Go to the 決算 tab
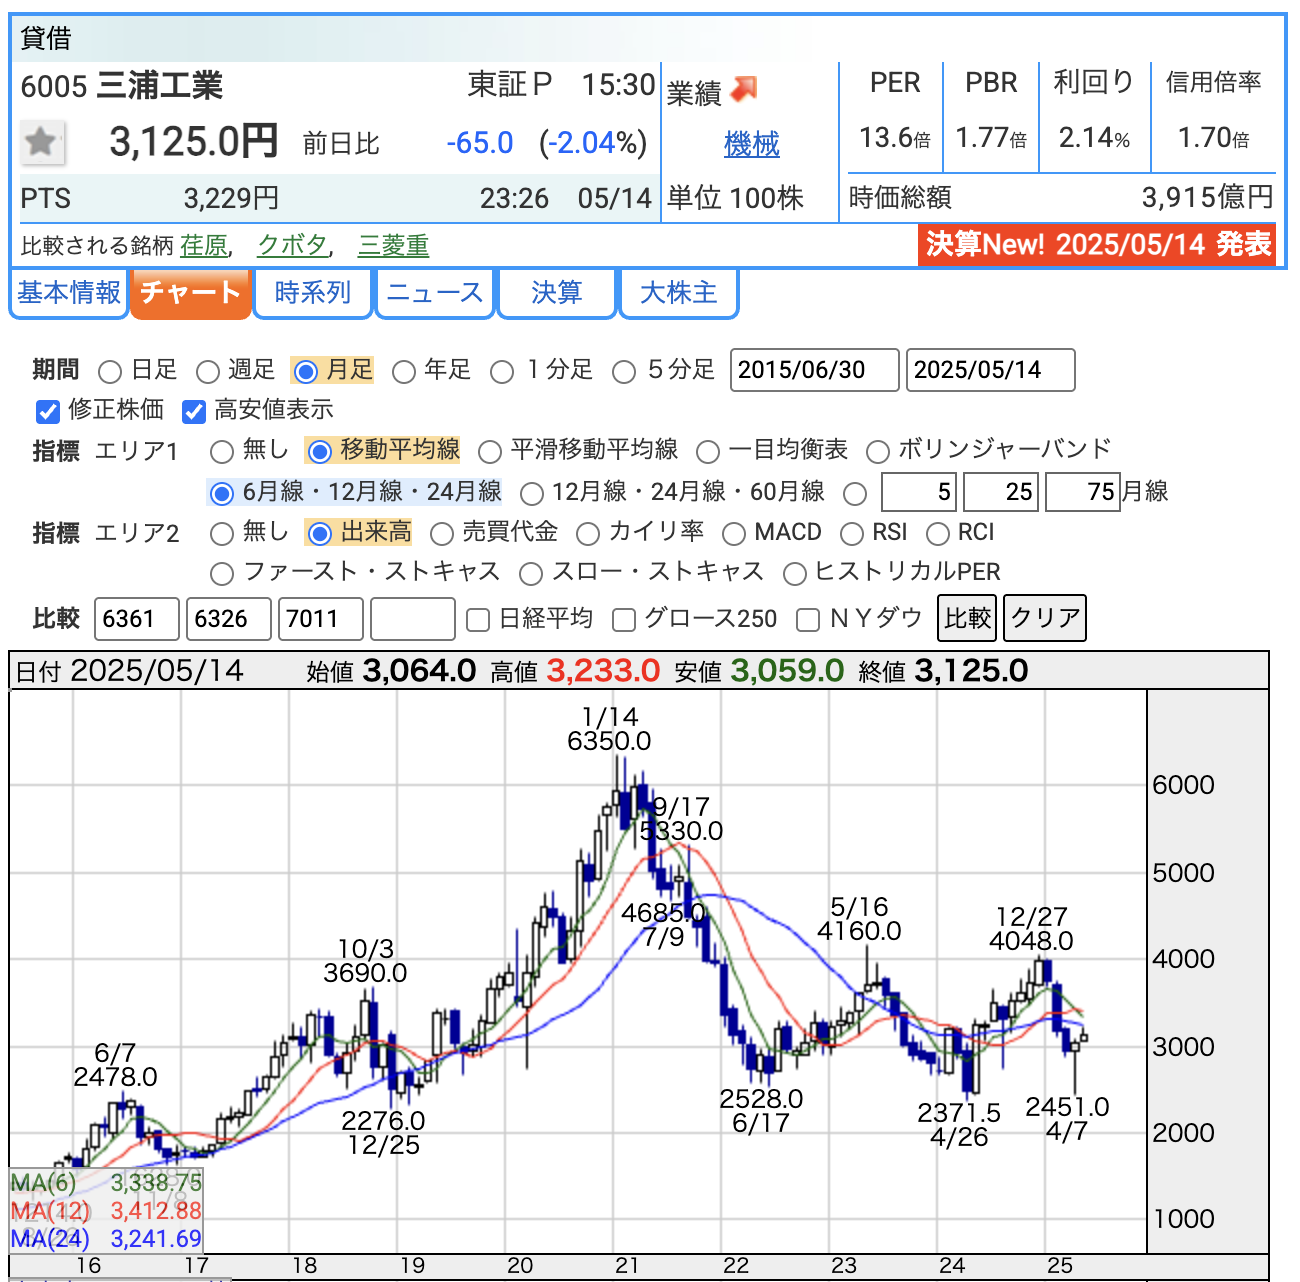Viewport: 1300px width, 1282px height. pyautogui.click(x=557, y=293)
